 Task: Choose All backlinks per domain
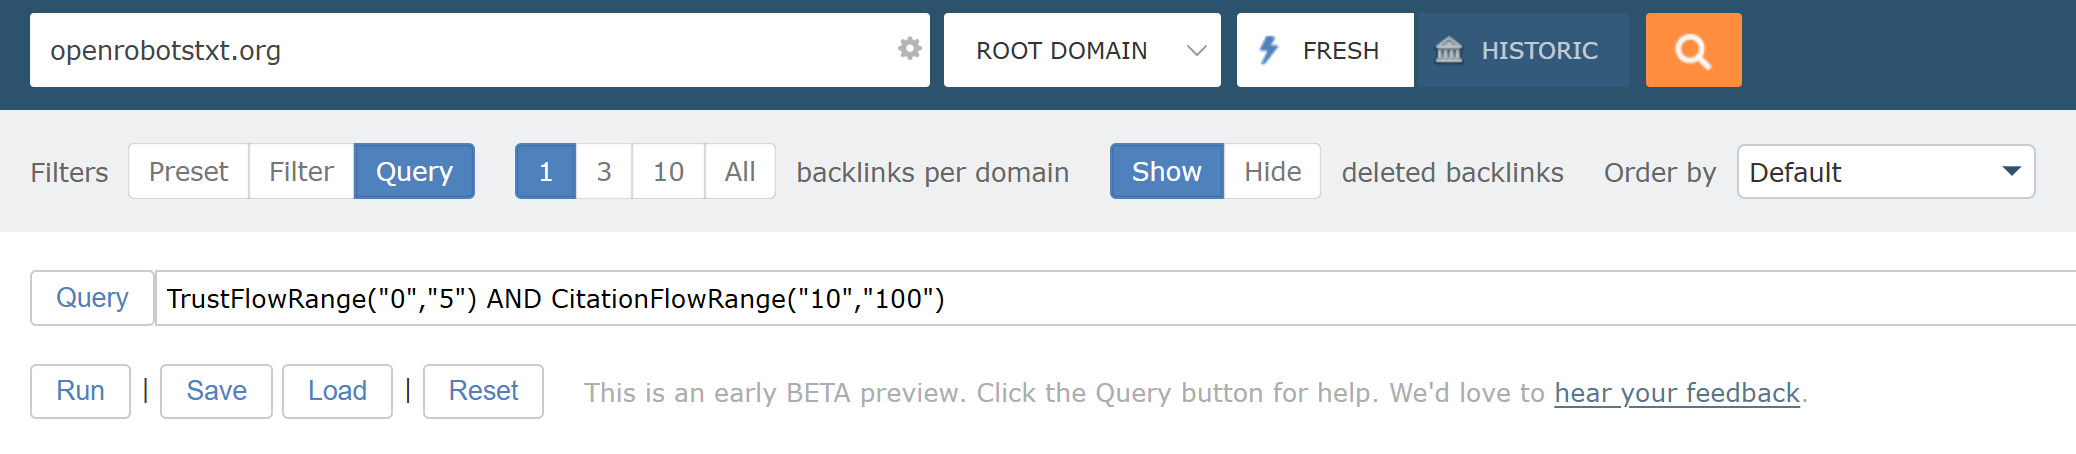pos(740,172)
